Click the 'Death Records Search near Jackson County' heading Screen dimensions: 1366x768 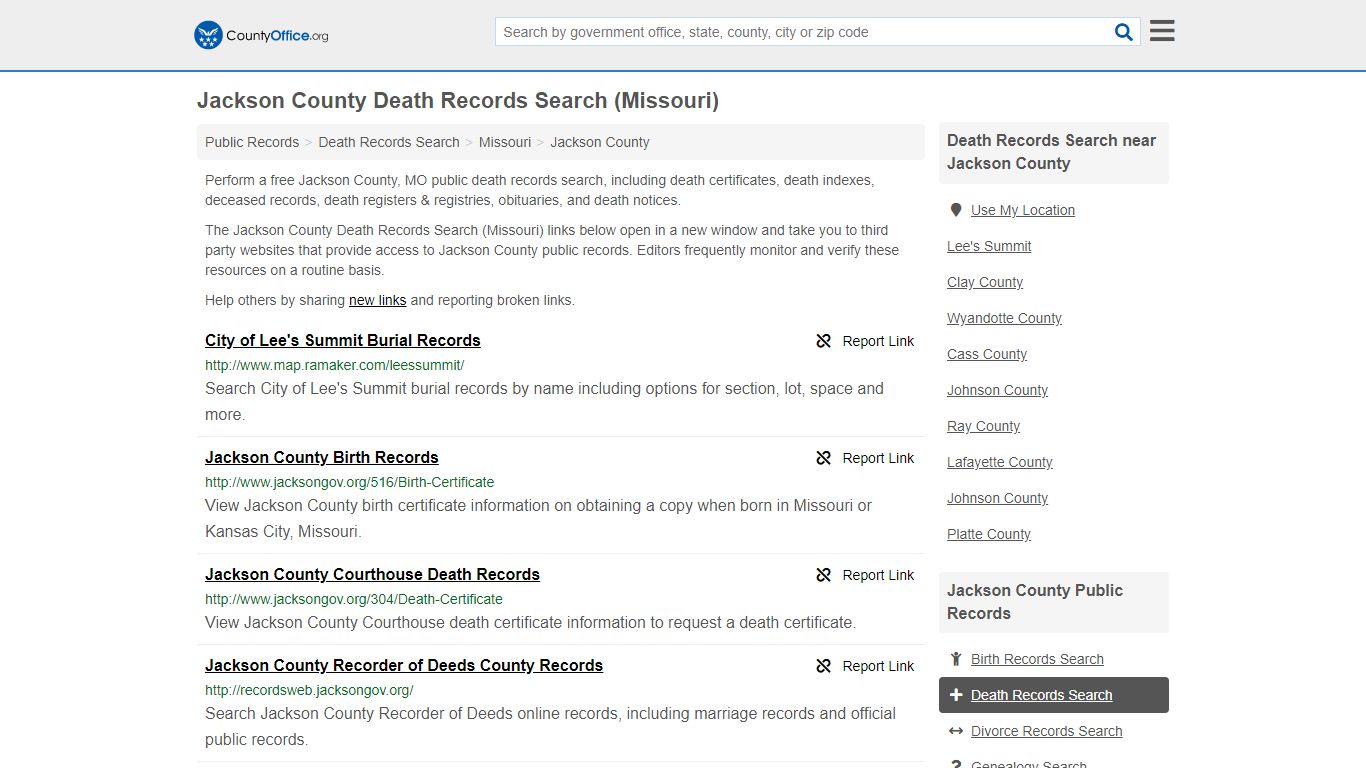pyautogui.click(x=1052, y=152)
